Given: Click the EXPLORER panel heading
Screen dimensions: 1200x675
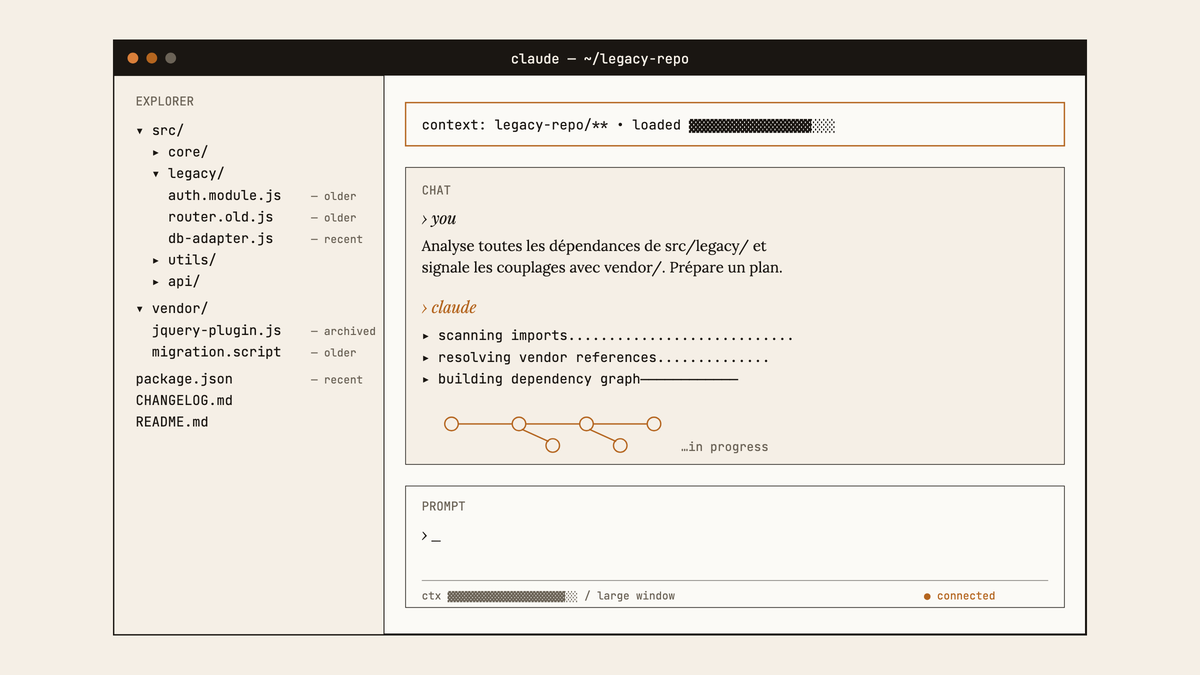Looking at the screenshot, I should click(165, 101).
